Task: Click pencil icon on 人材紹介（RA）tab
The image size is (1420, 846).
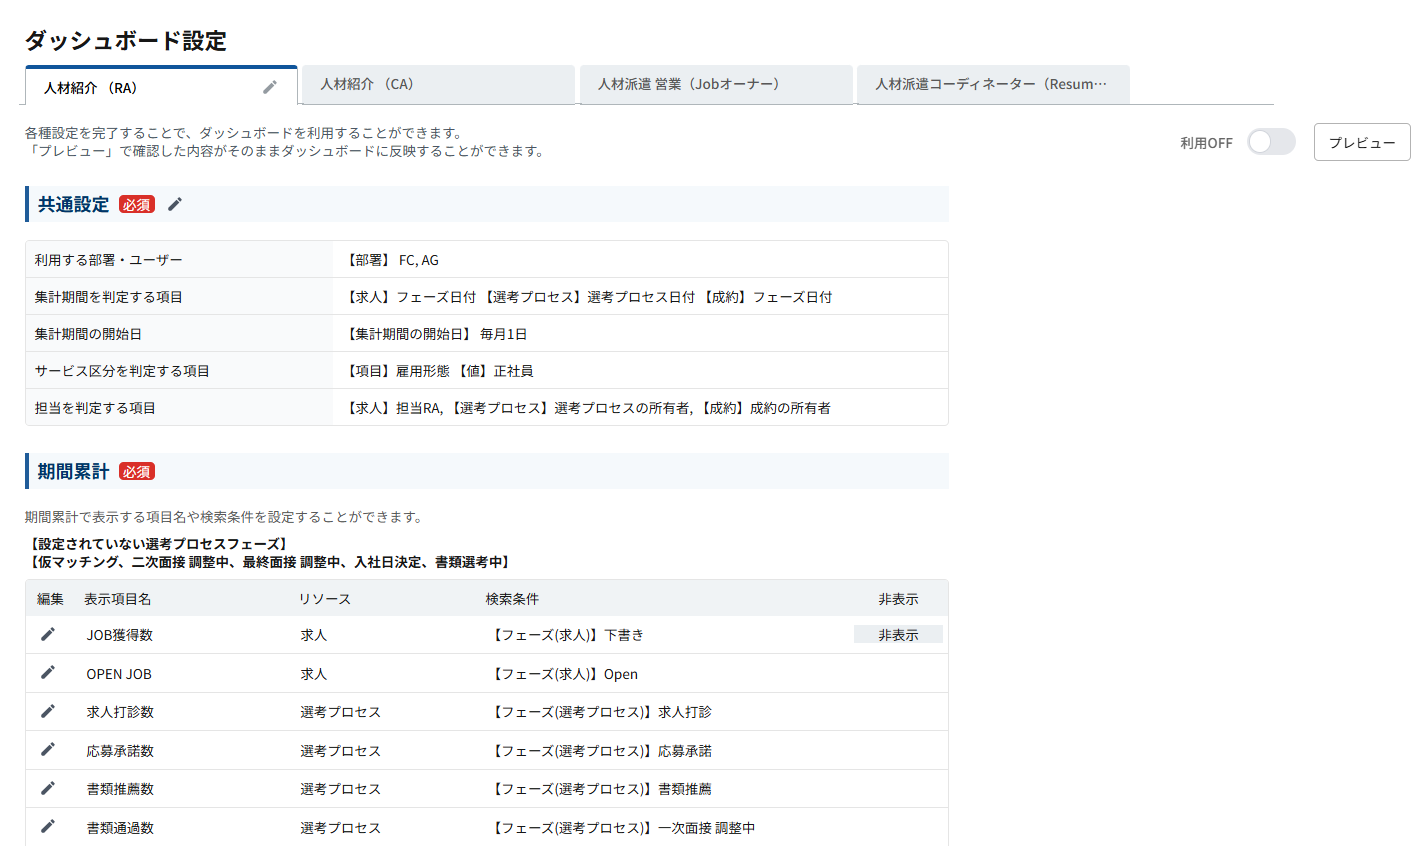Action: pyautogui.click(x=270, y=88)
